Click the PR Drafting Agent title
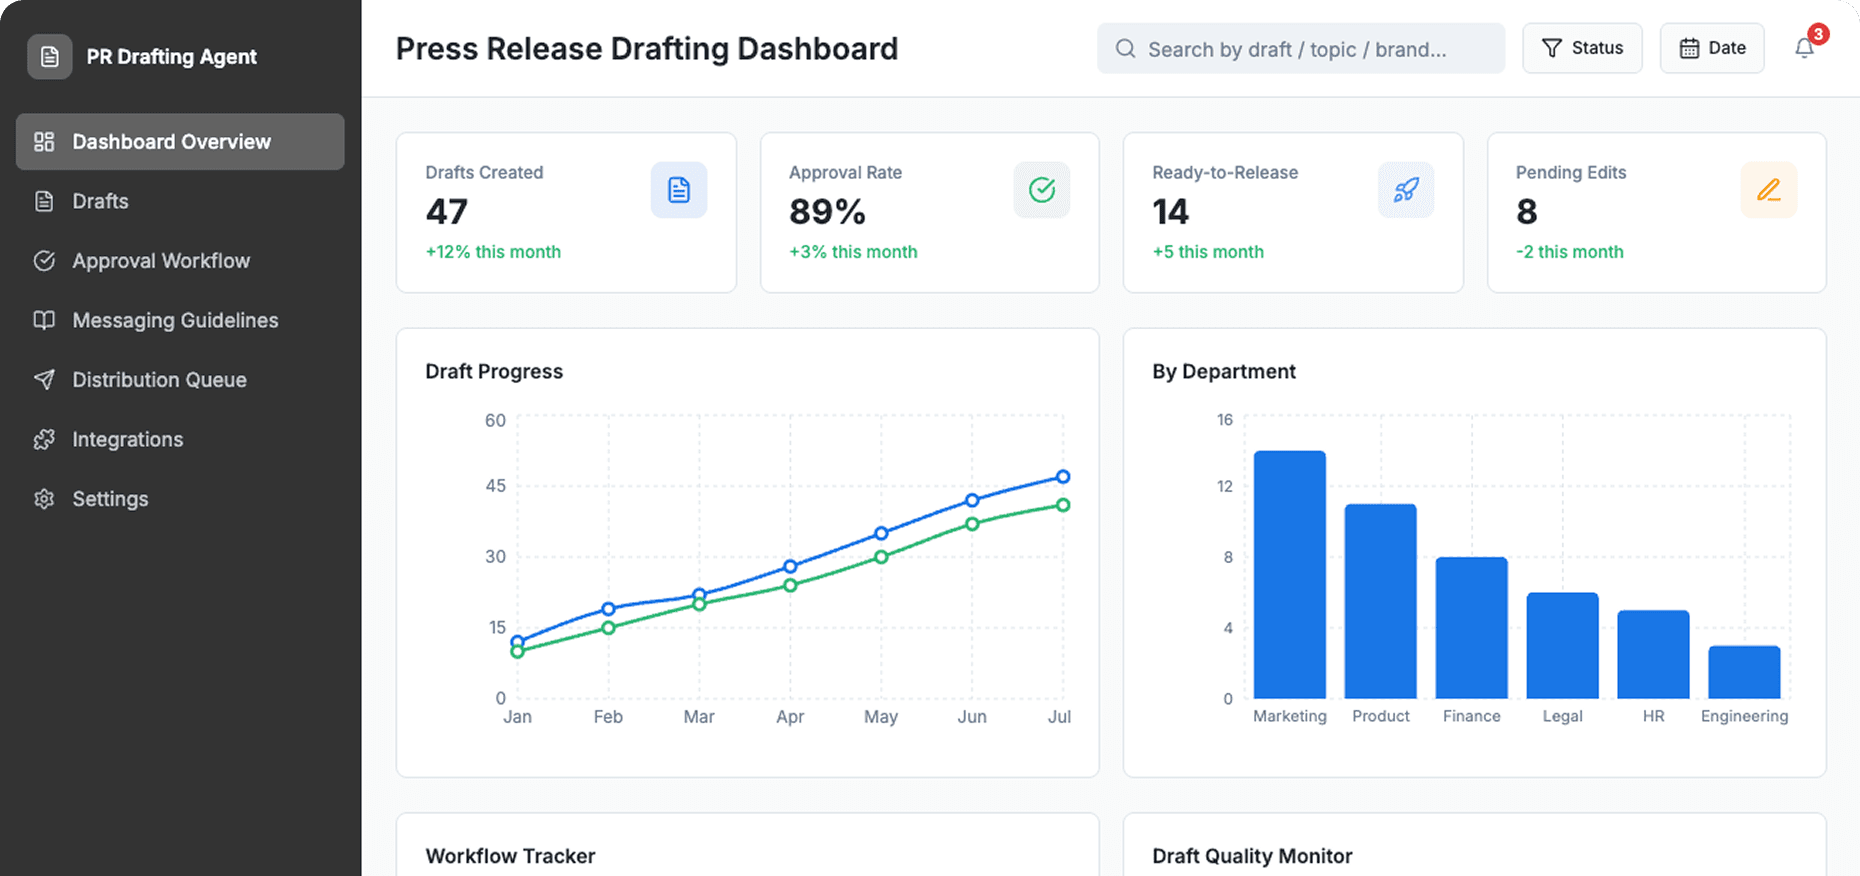The width and height of the screenshot is (1860, 876). (172, 57)
